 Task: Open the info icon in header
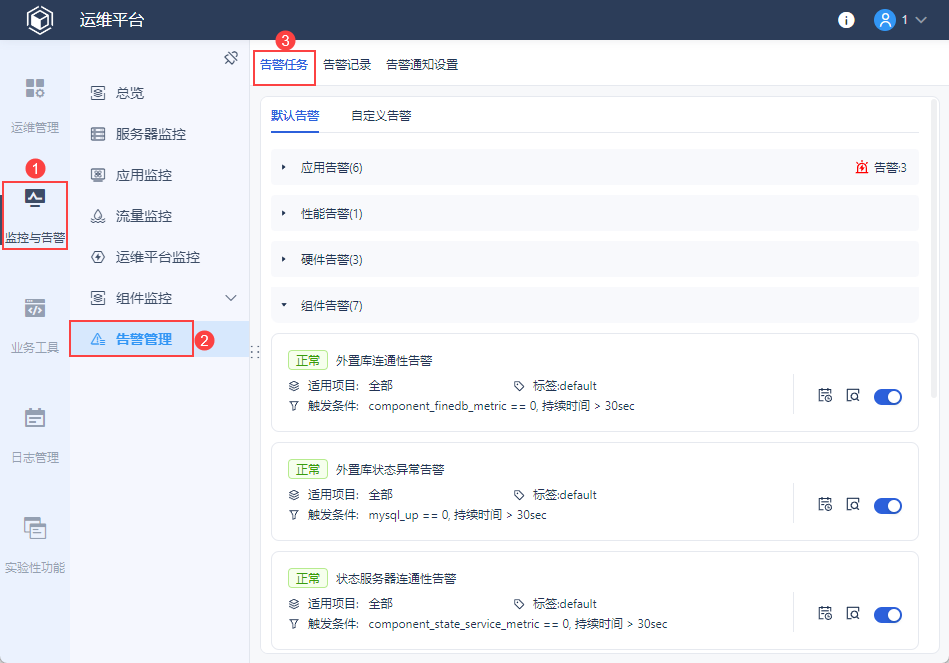(846, 20)
